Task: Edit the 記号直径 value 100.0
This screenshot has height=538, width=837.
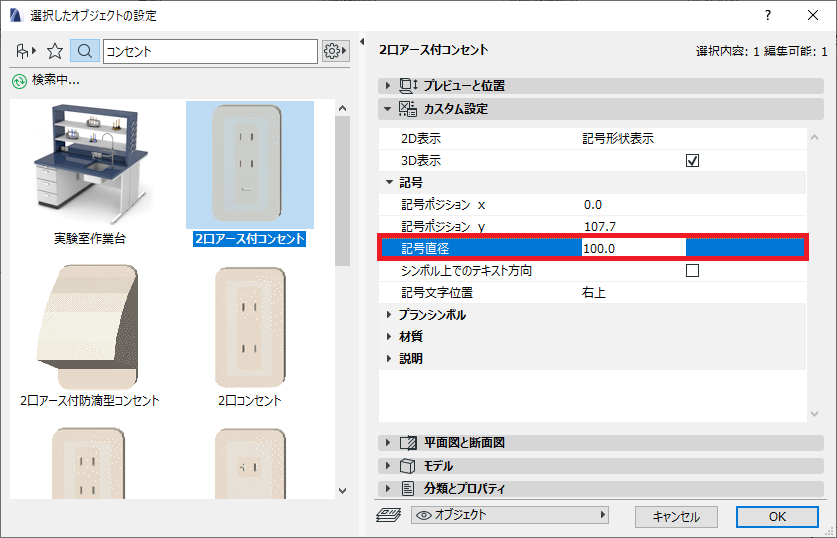Action: (634, 248)
